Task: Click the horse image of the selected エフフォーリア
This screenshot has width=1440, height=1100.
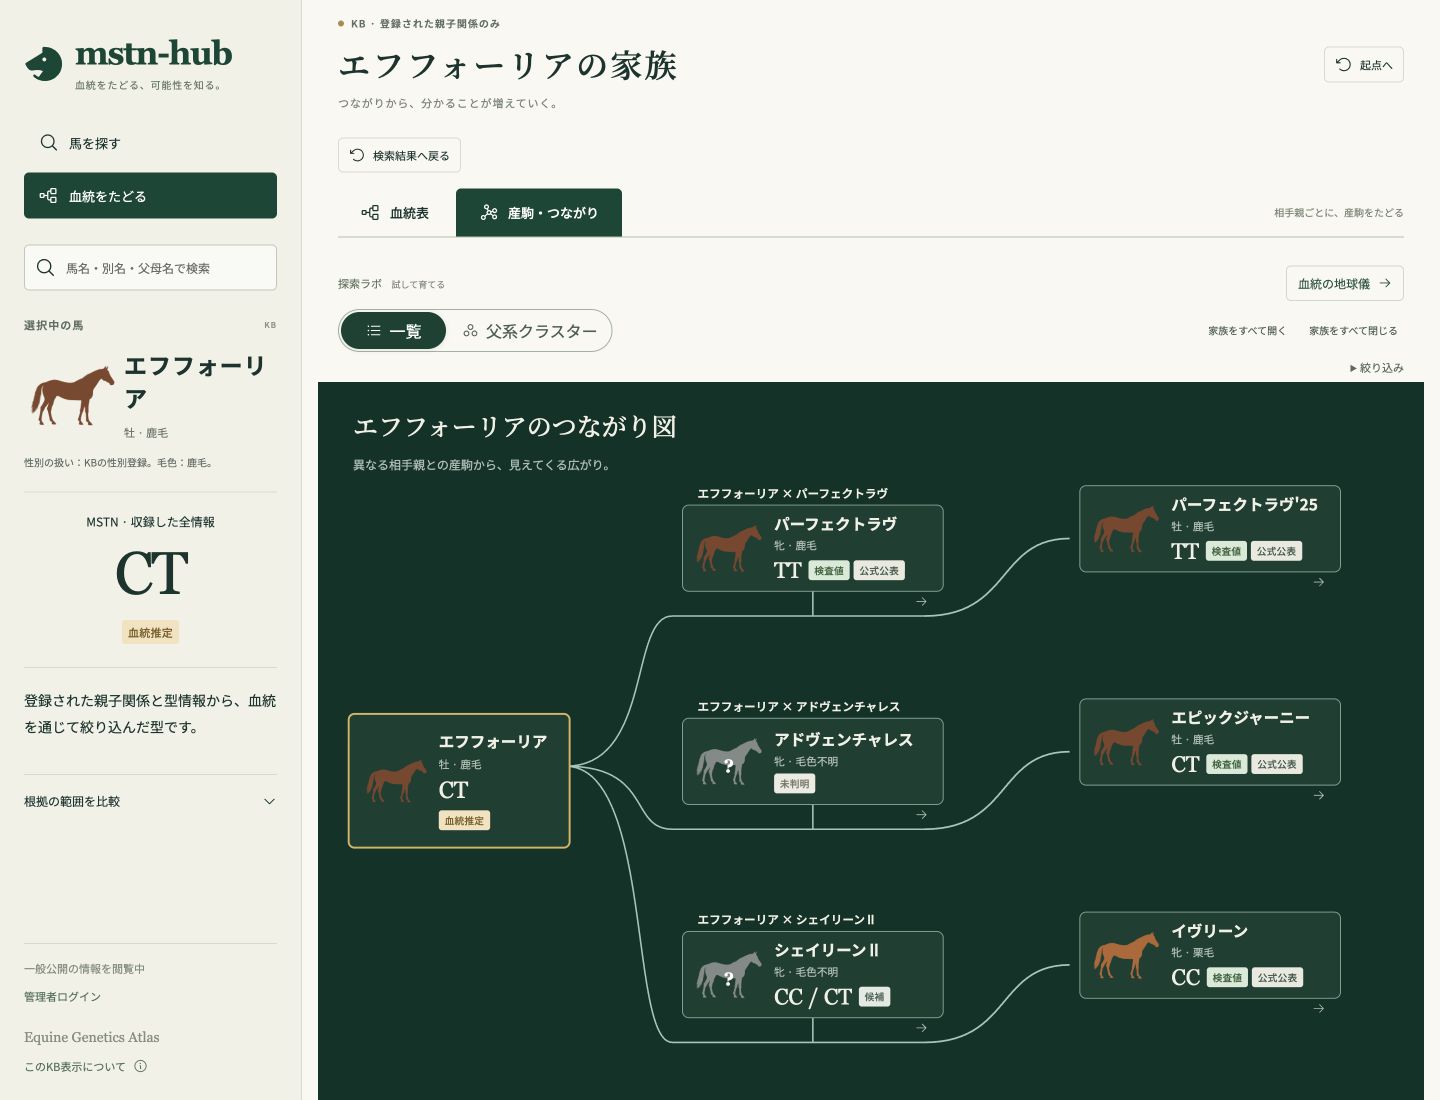Action: pyautogui.click(x=72, y=396)
